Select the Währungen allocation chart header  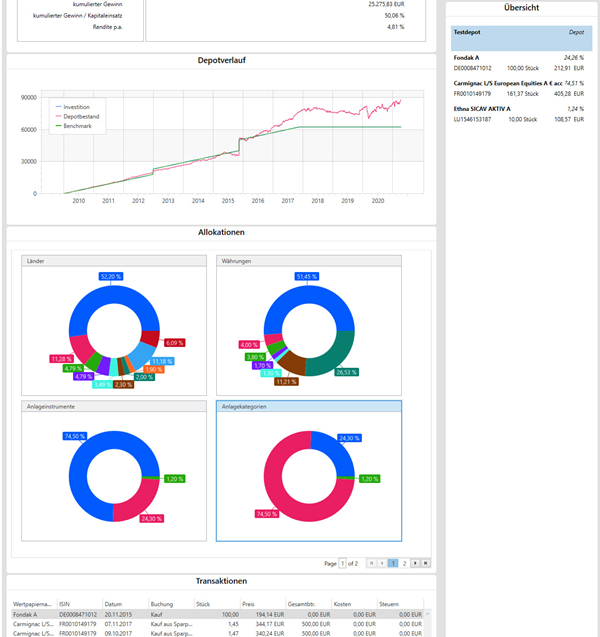(309, 261)
